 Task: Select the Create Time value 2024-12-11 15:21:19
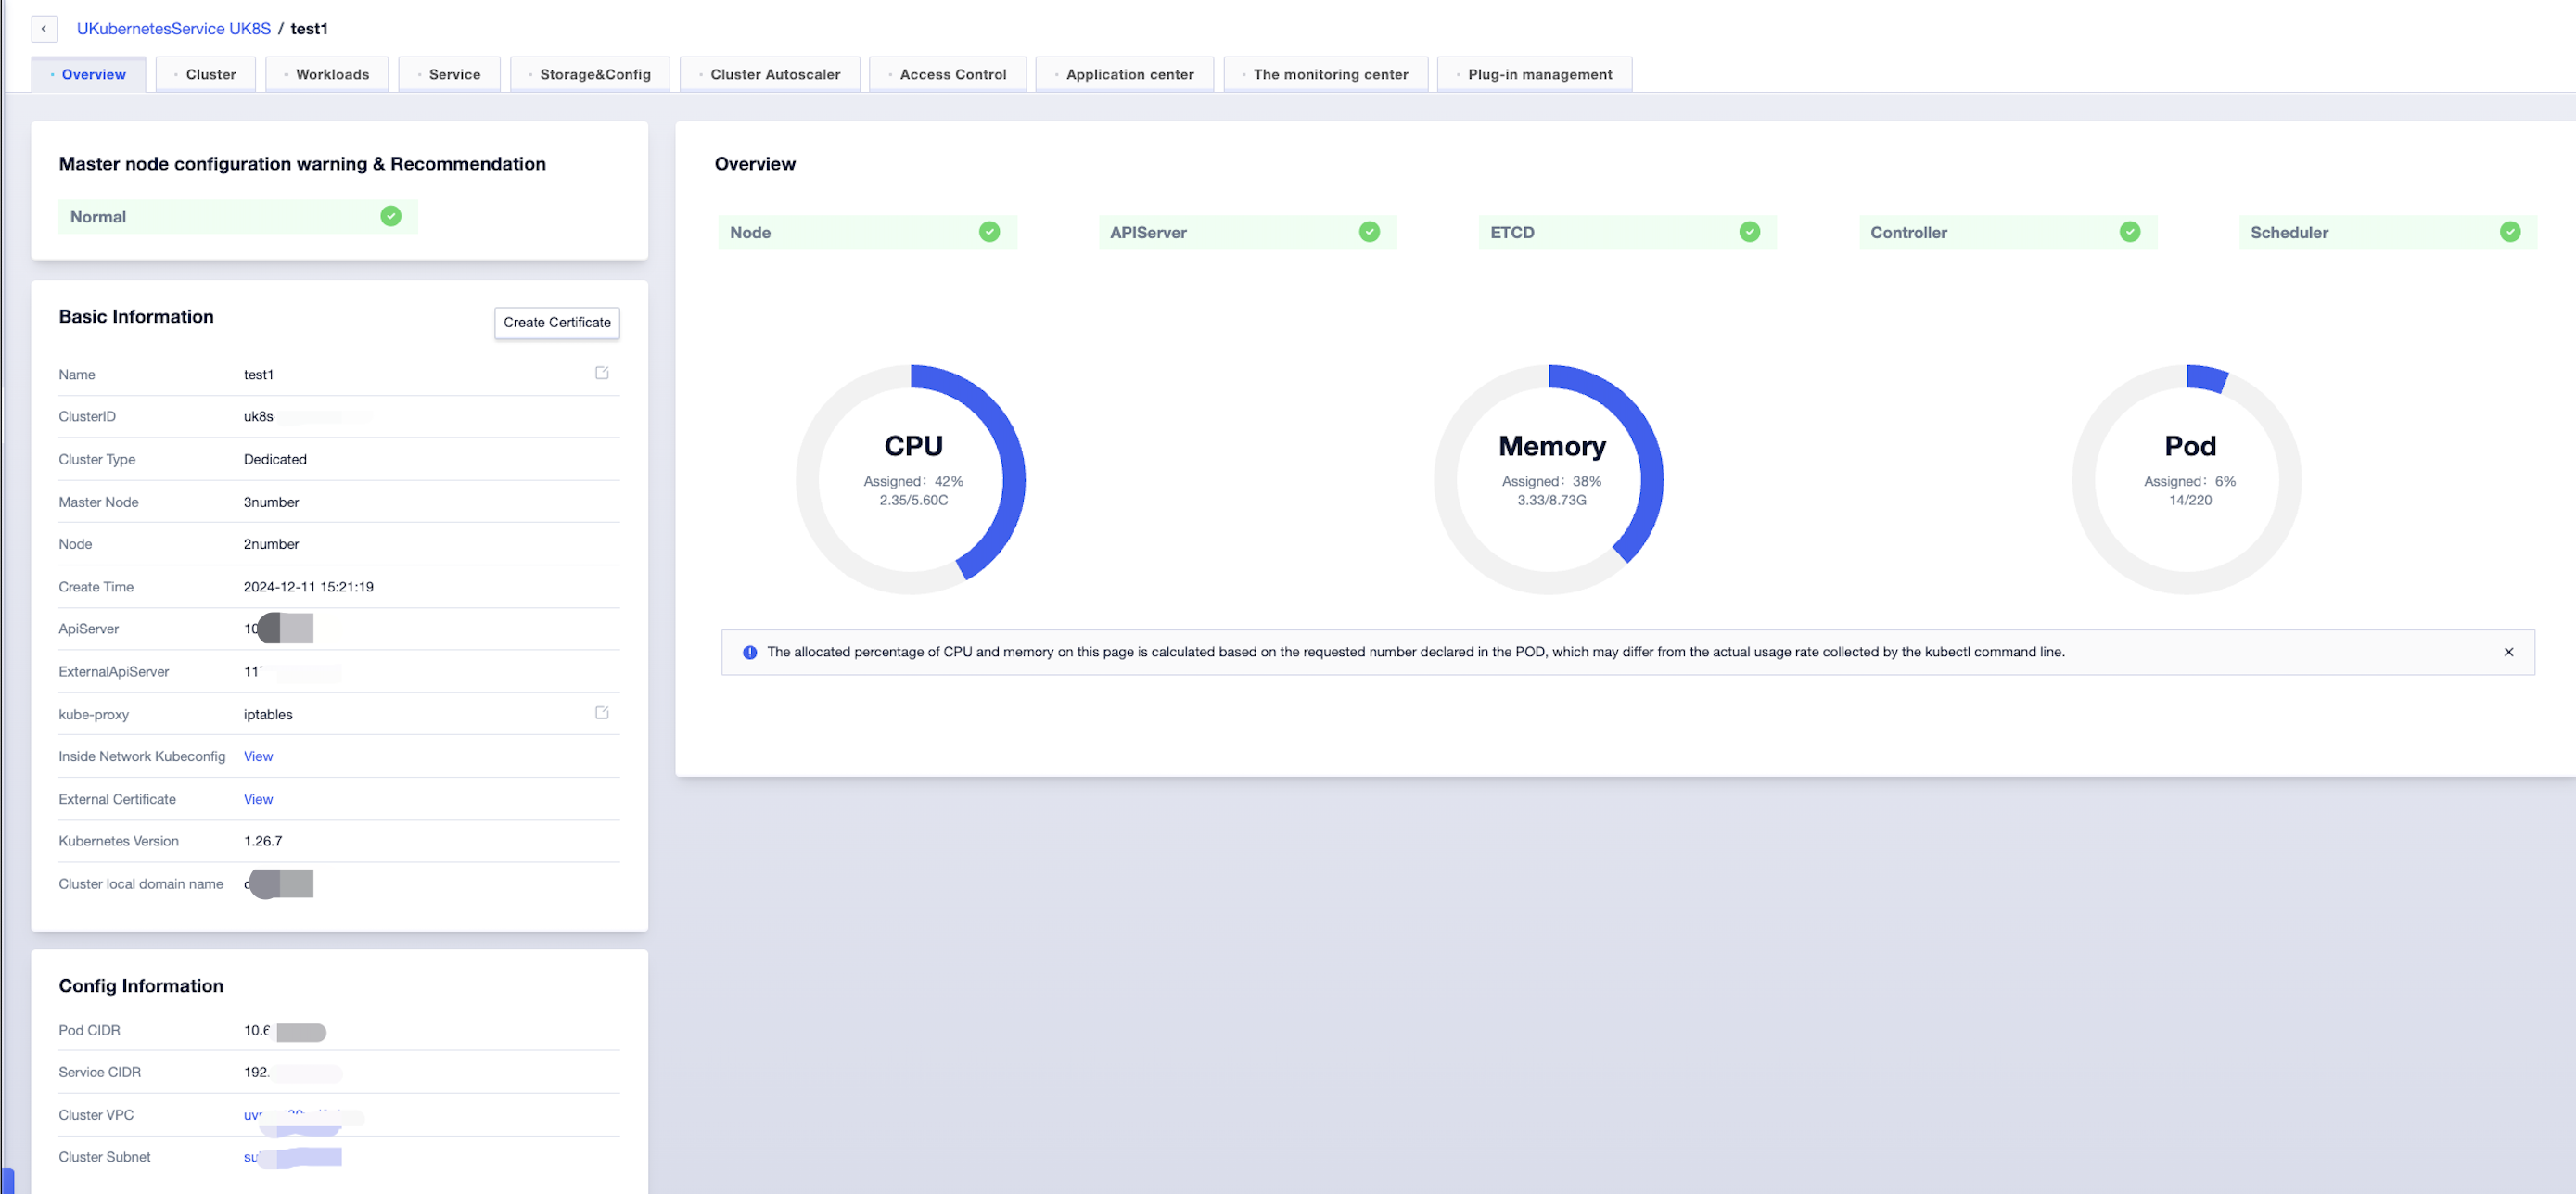[x=308, y=587]
